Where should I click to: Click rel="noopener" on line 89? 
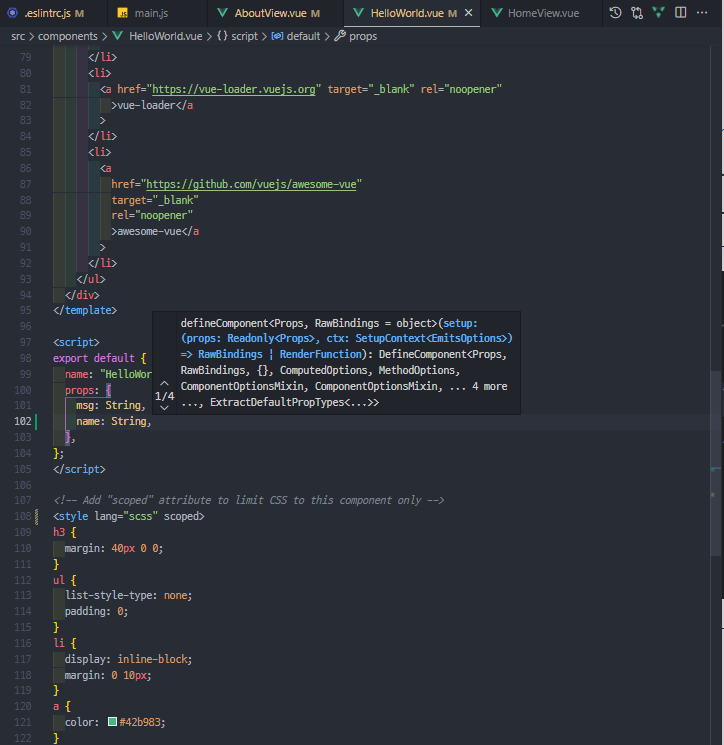(x=152, y=215)
